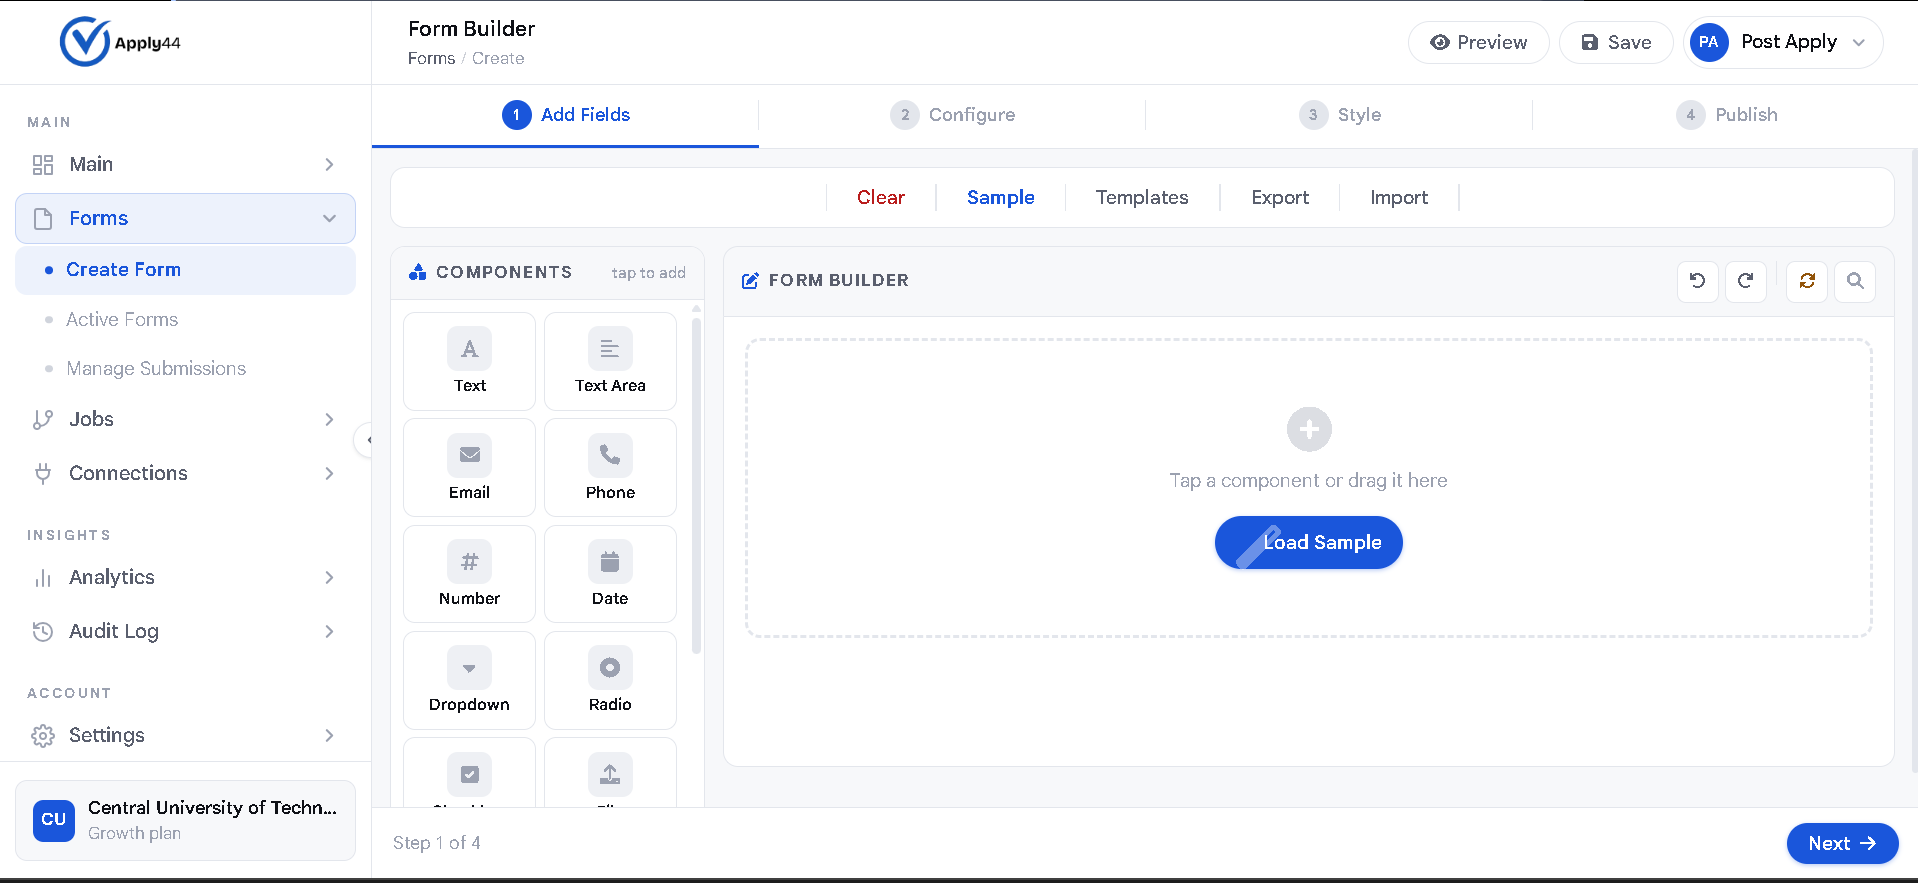Screen dimensions: 1918x883
Task: Open Active Forms page
Action: click(122, 319)
